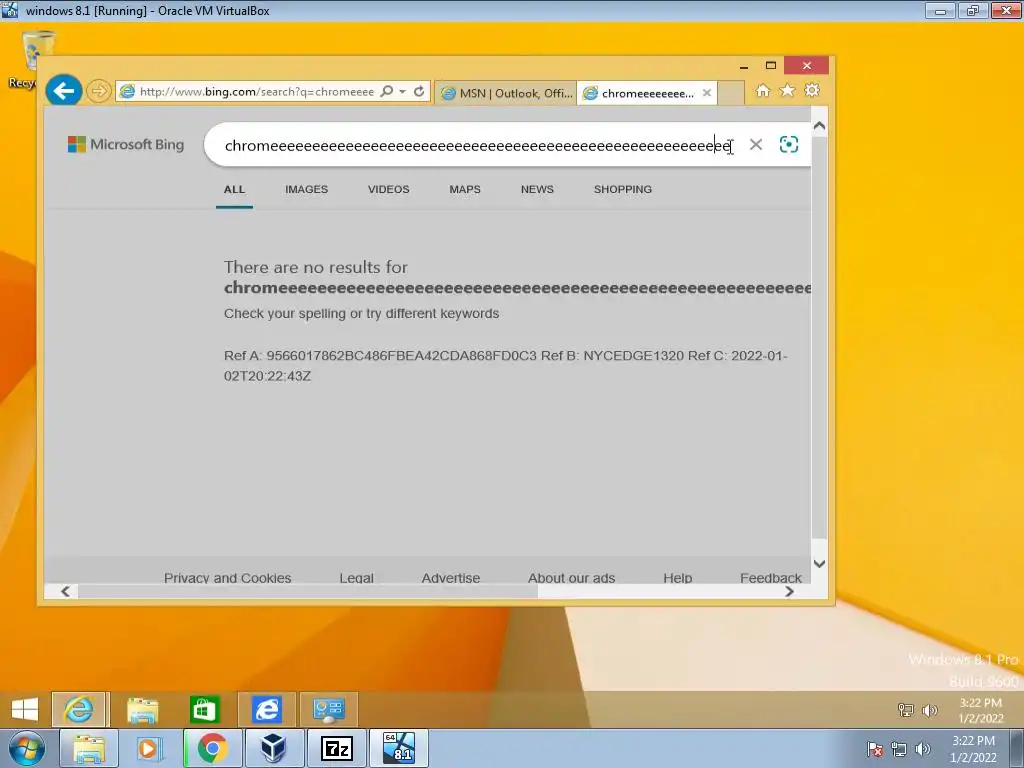Open host Windows Explorer taskbar icon
This screenshot has width=1024, height=768.
[x=89, y=748]
